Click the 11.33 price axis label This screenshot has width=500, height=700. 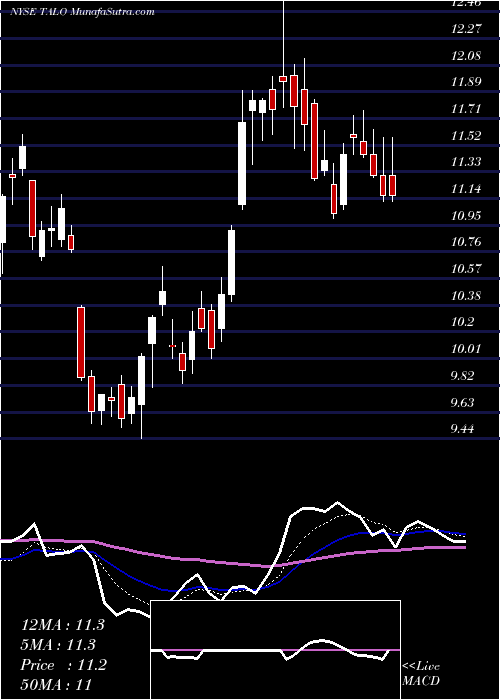(x=466, y=162)
